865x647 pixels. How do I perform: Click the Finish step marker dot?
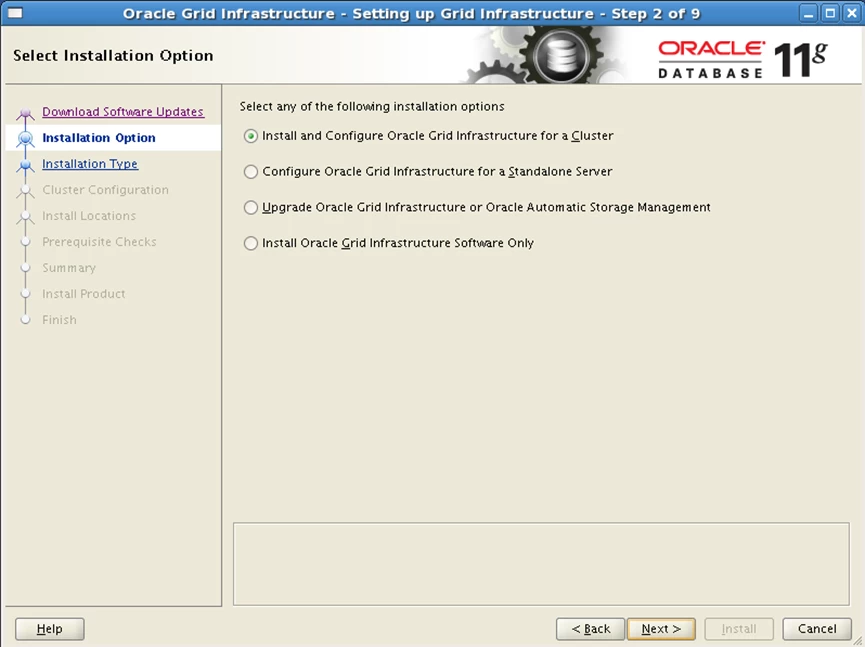coord(25,319)
